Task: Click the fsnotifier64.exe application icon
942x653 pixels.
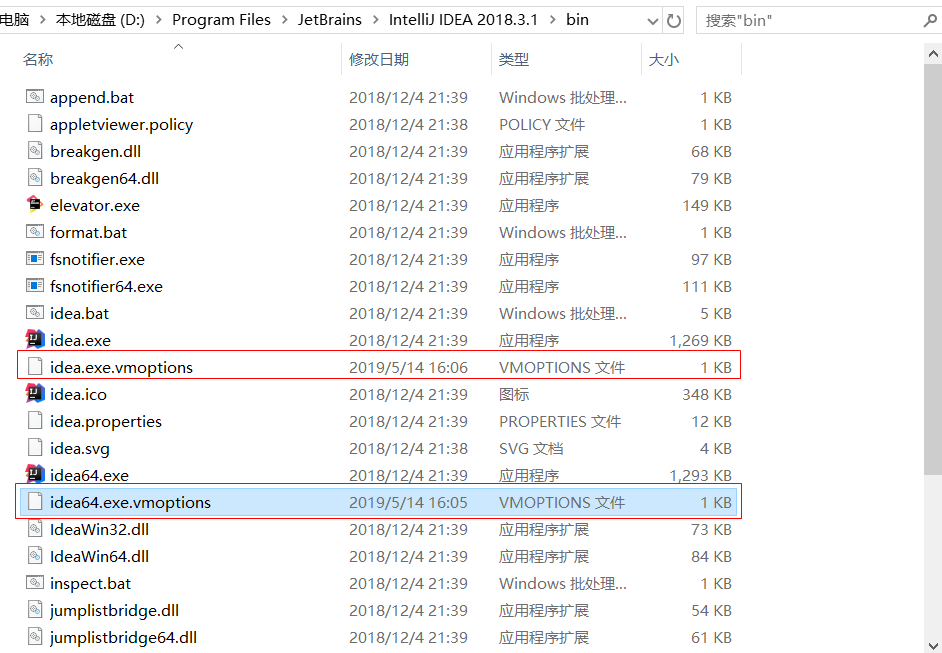Action: tap(35, 286)
